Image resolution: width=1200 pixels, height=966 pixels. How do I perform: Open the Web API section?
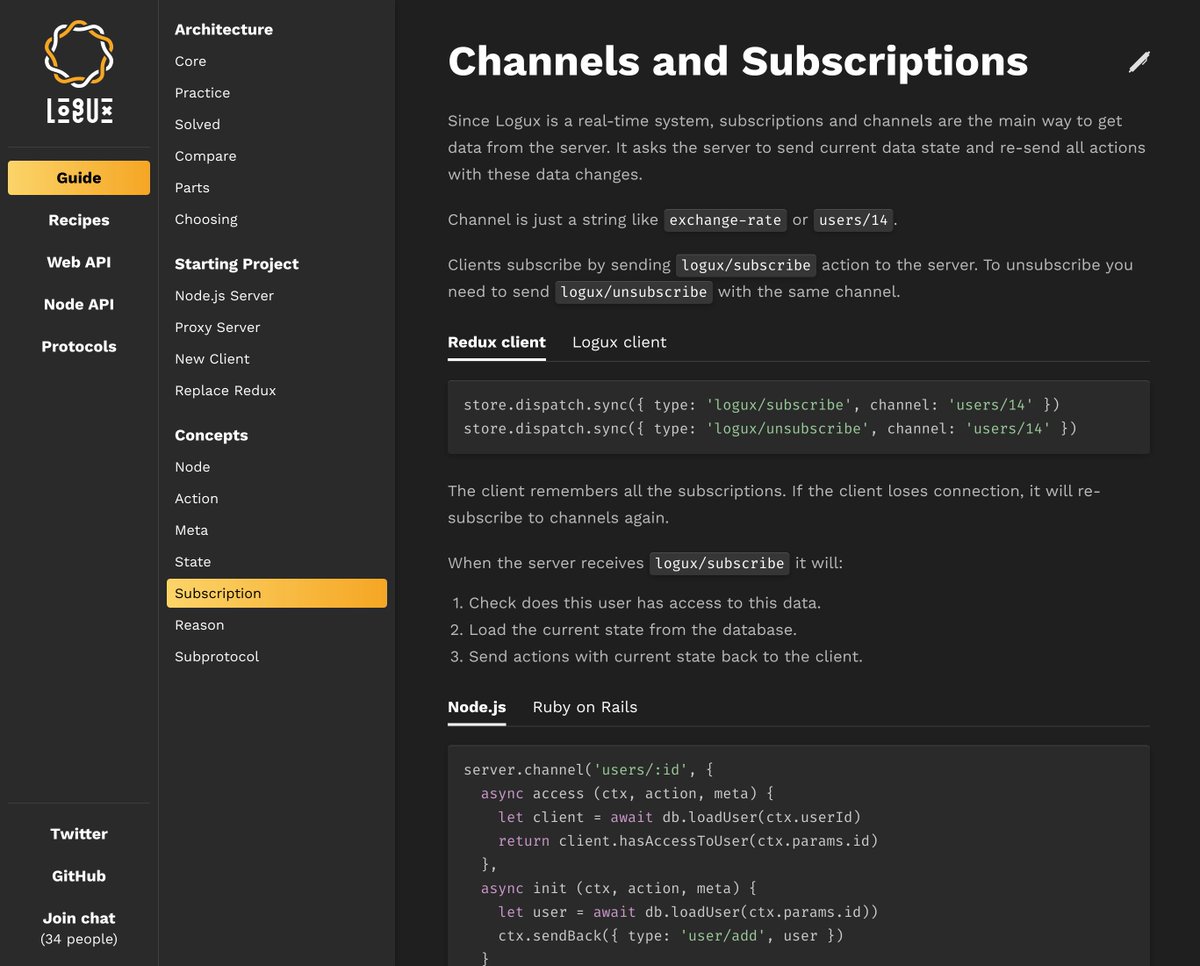tap(79, 262)
